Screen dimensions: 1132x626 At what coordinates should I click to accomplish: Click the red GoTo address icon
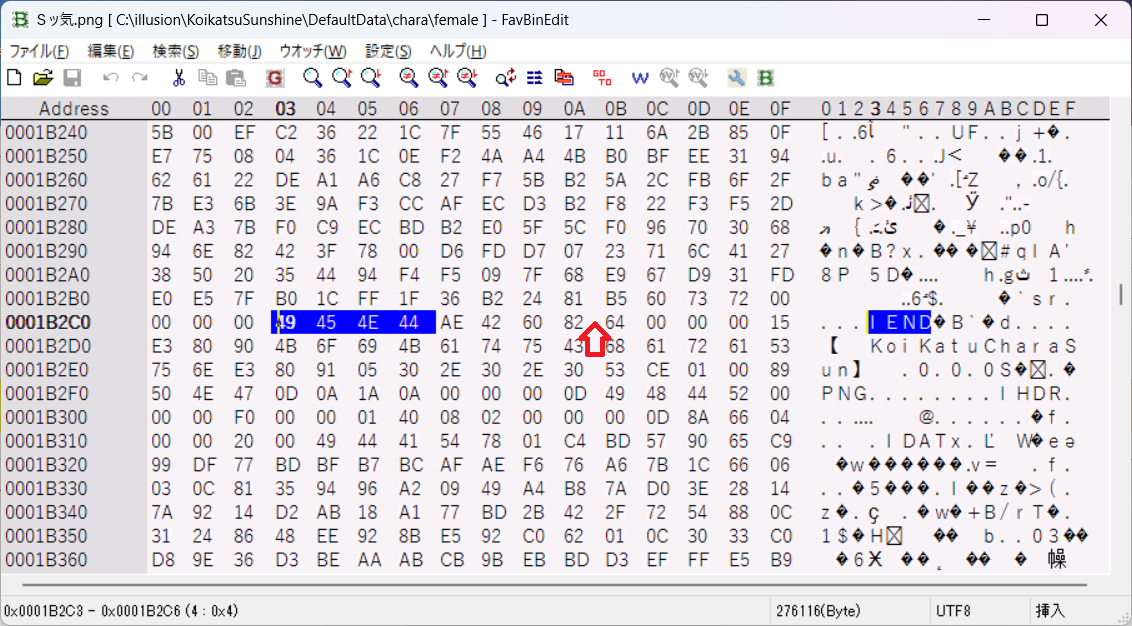(602, 77)
